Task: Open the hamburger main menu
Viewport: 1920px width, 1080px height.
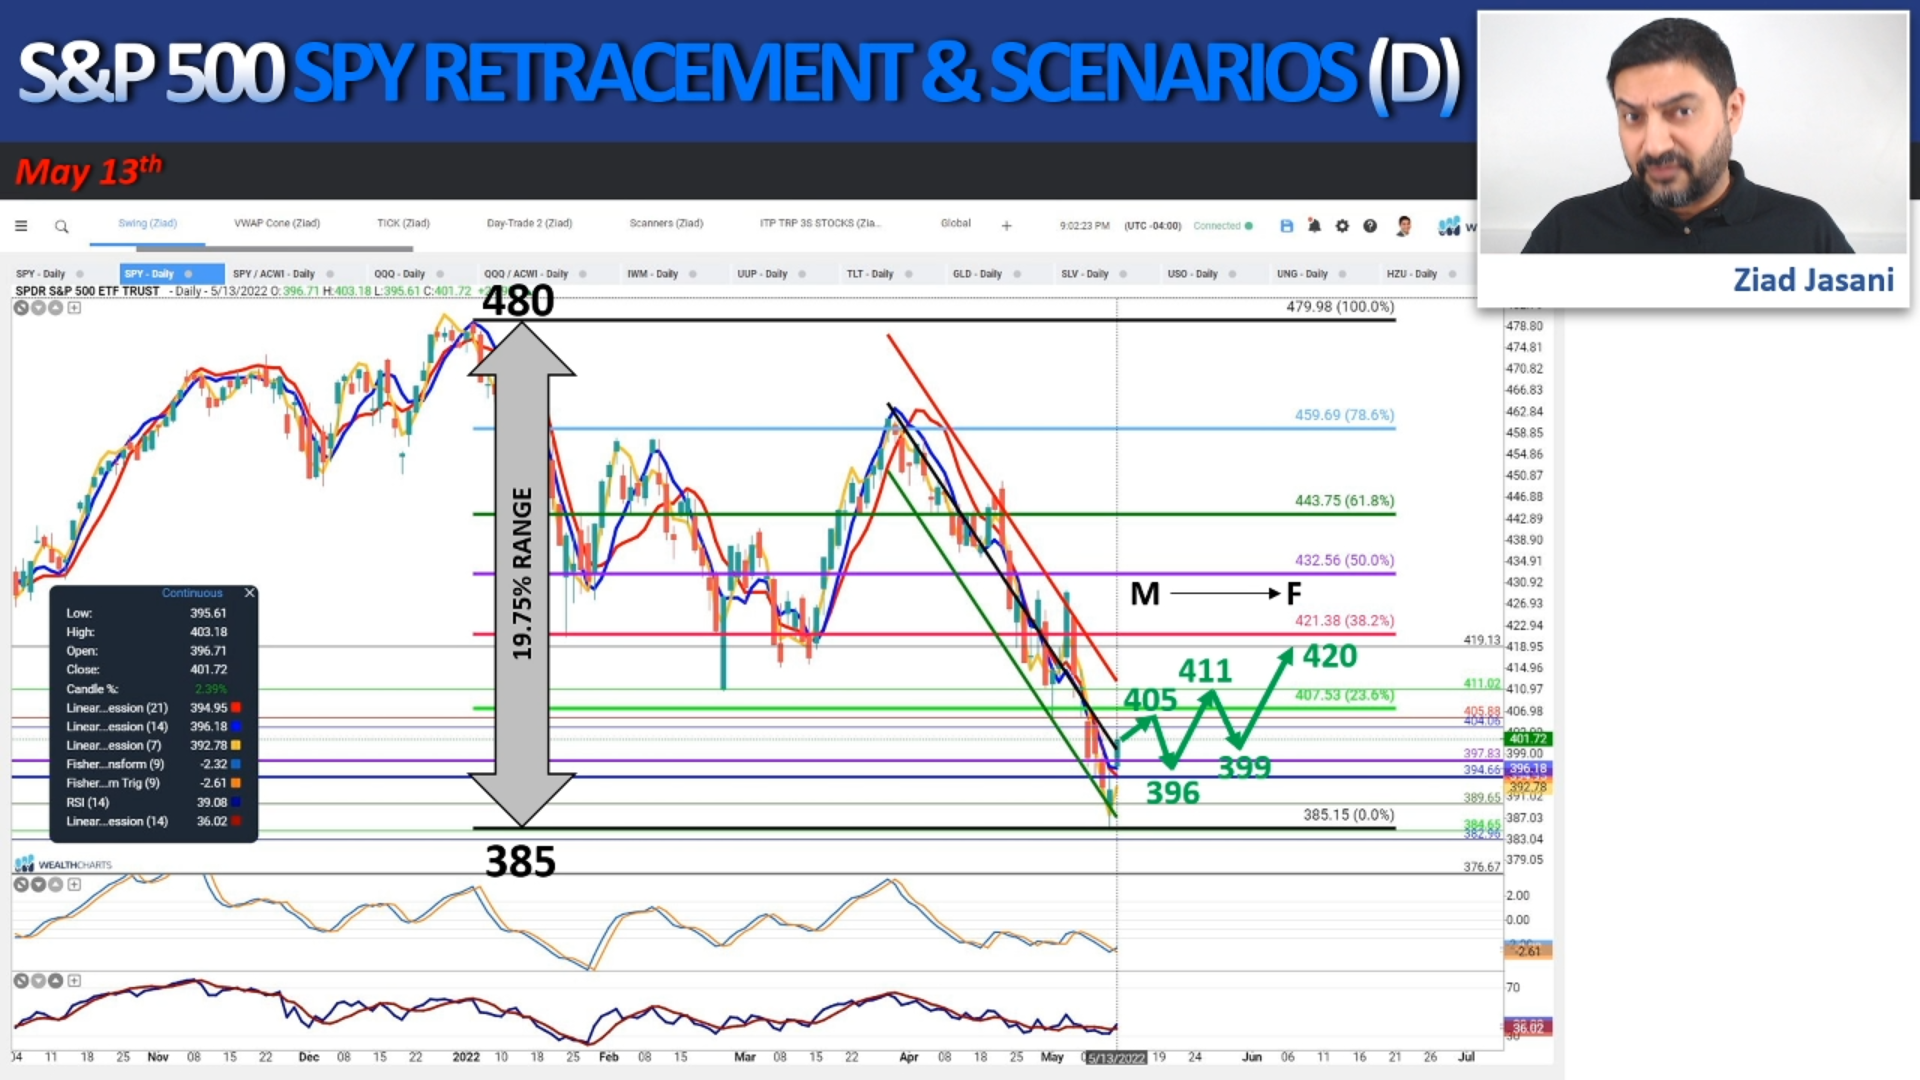Action: pyautogui.click(x=21, y=226)
